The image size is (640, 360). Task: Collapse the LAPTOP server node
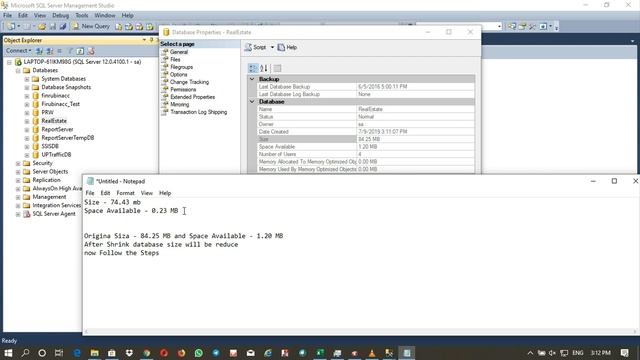click(x=9, y=62)
